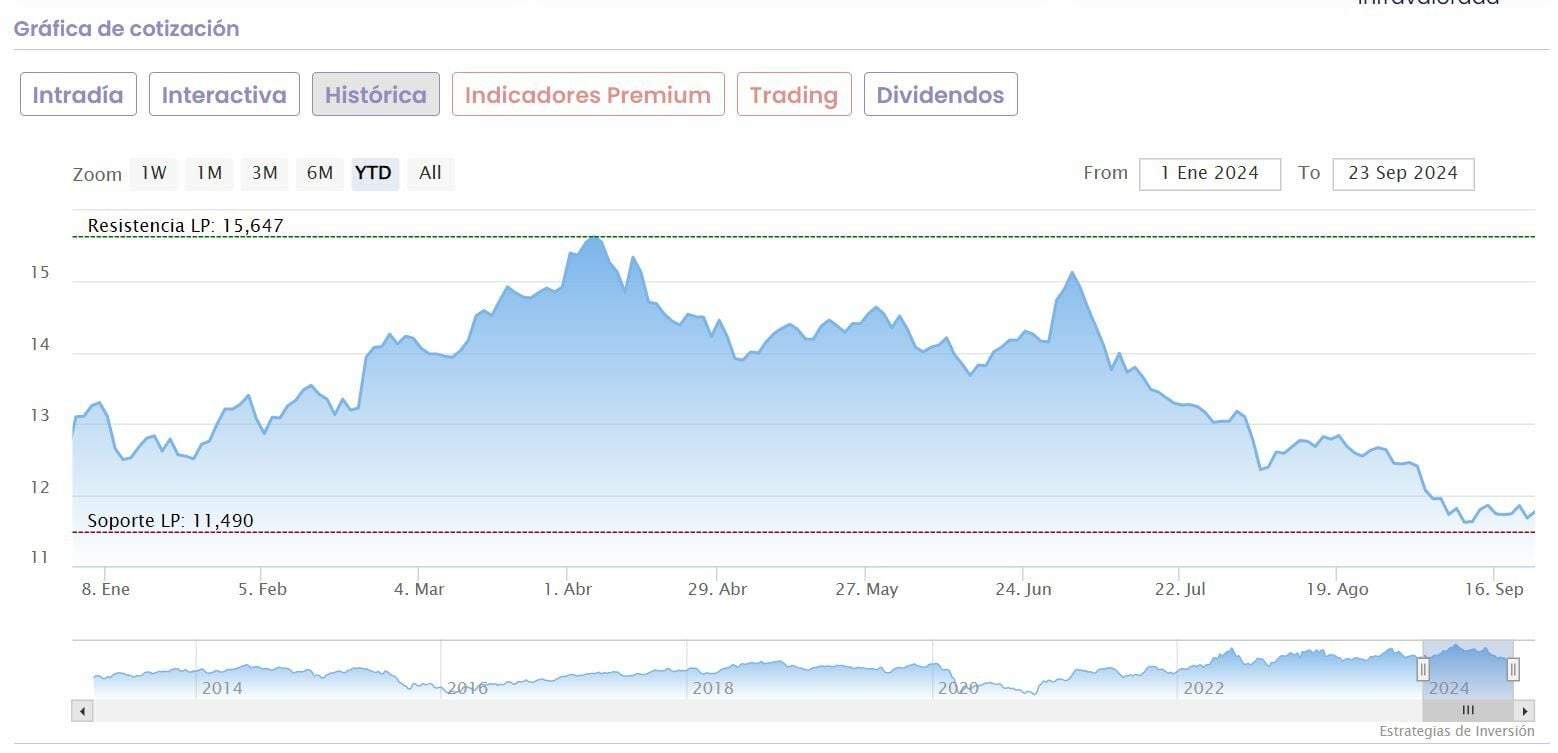The image size is (1558, 753).
Task: Click the scrollbar left arrow
Action: 82,711
